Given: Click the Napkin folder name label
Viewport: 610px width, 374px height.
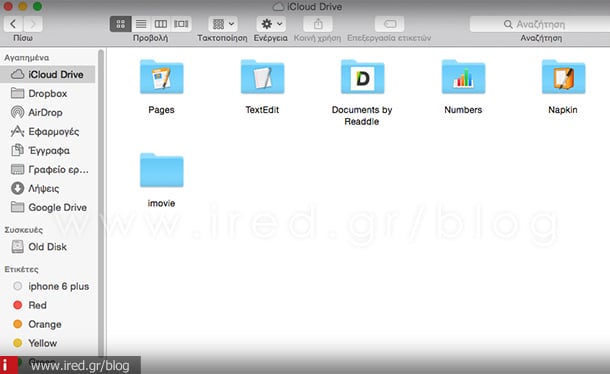Looking at the screenshot, I should click(563, 110).
